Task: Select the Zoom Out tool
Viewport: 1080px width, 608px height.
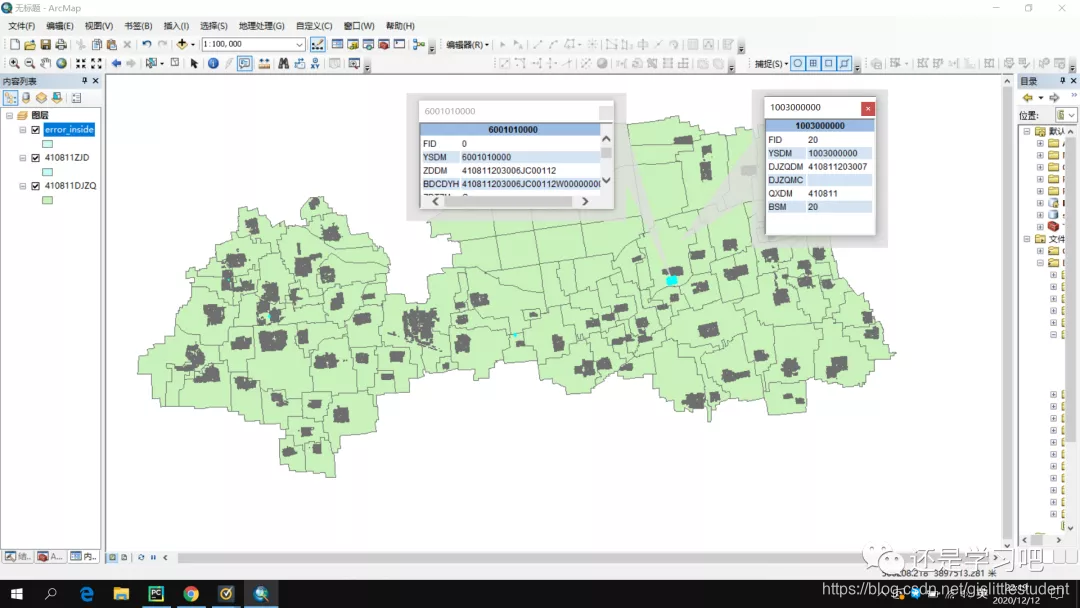Action: click(30, 63)
